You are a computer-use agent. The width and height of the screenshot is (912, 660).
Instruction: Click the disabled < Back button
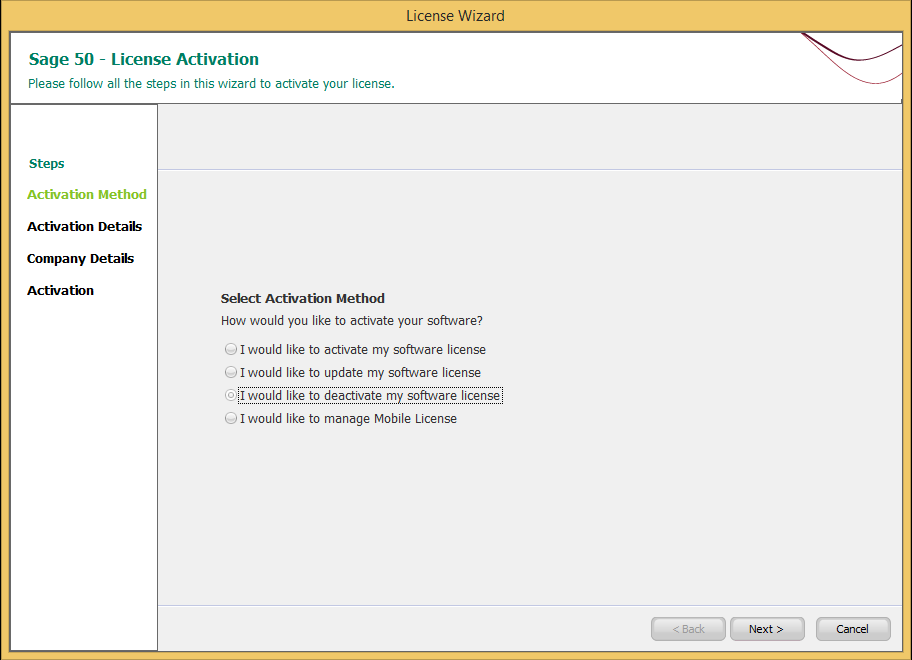(688, 629)
